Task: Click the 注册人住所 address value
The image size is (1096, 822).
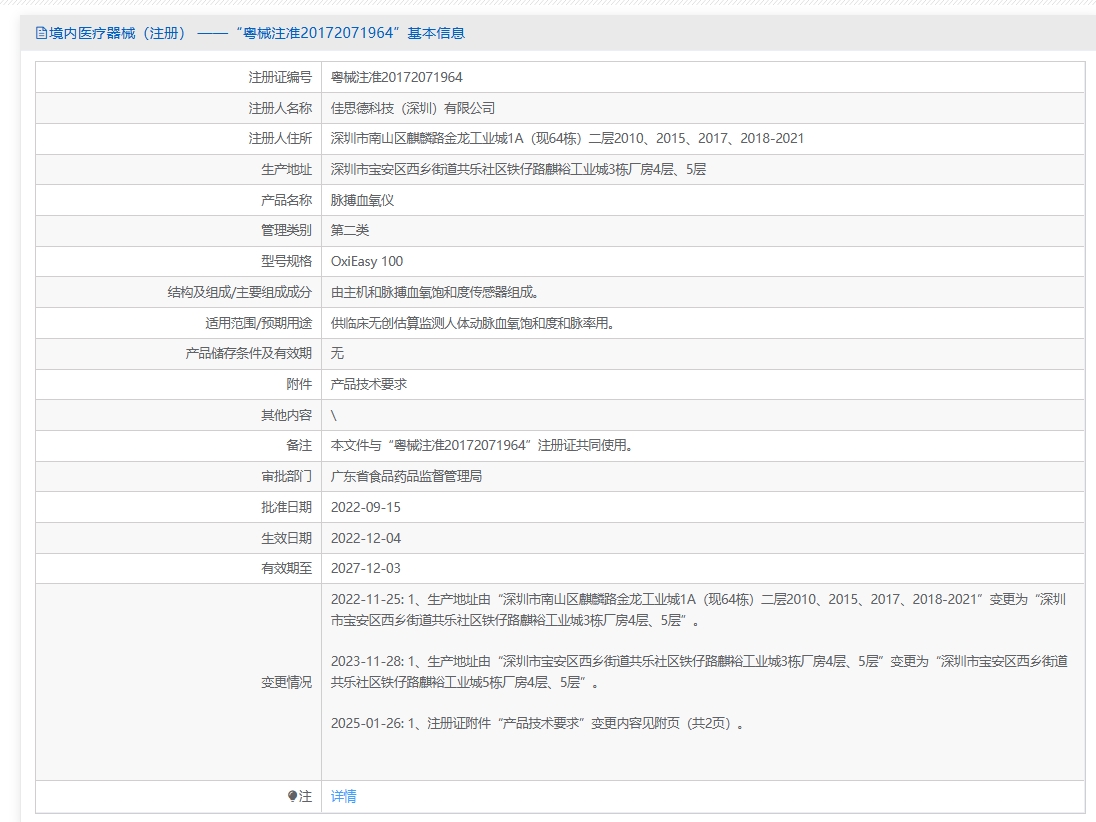Action: click(567, 138)
